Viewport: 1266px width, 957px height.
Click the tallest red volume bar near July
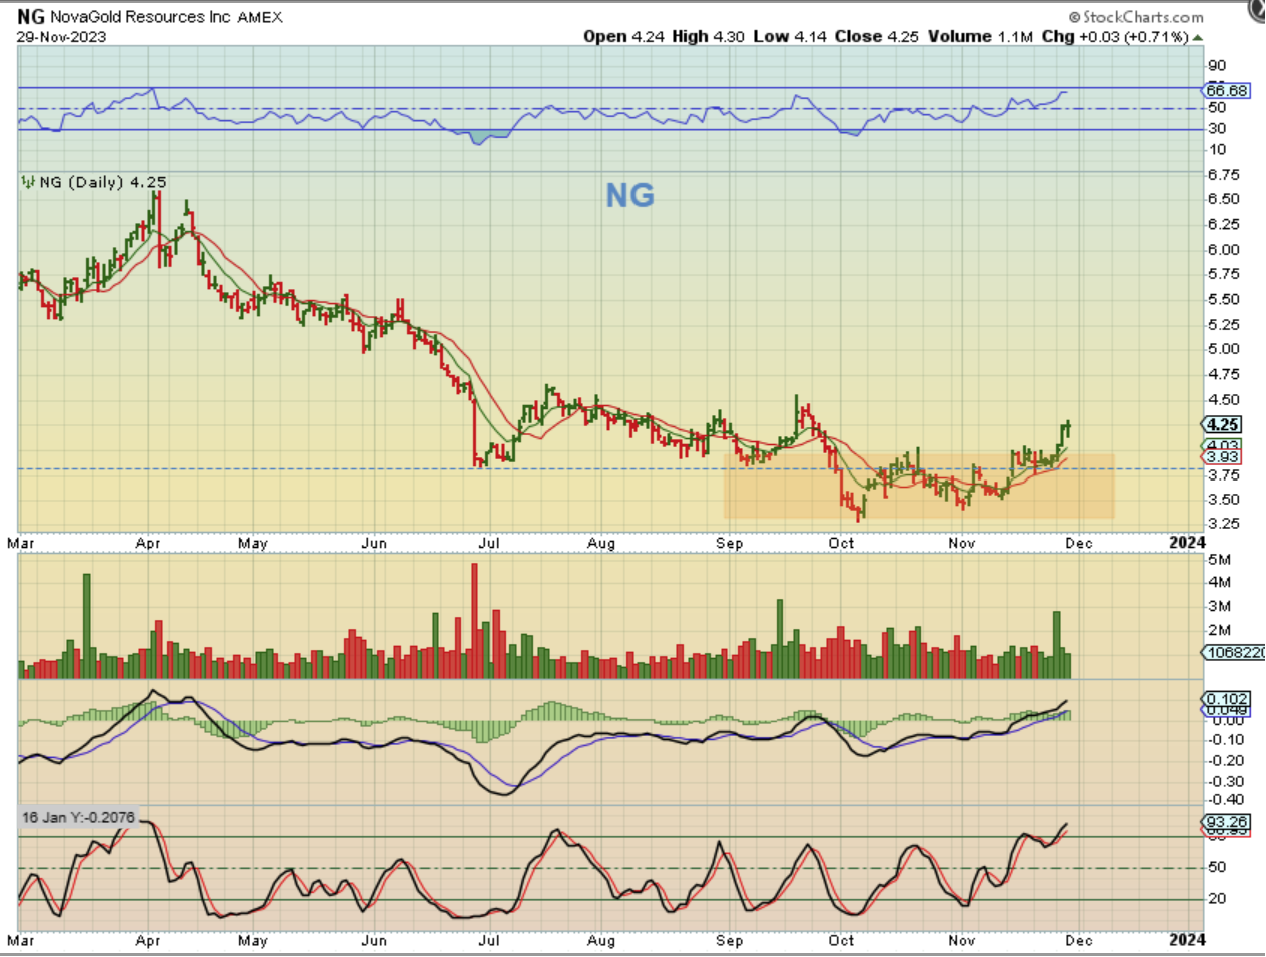474,621
